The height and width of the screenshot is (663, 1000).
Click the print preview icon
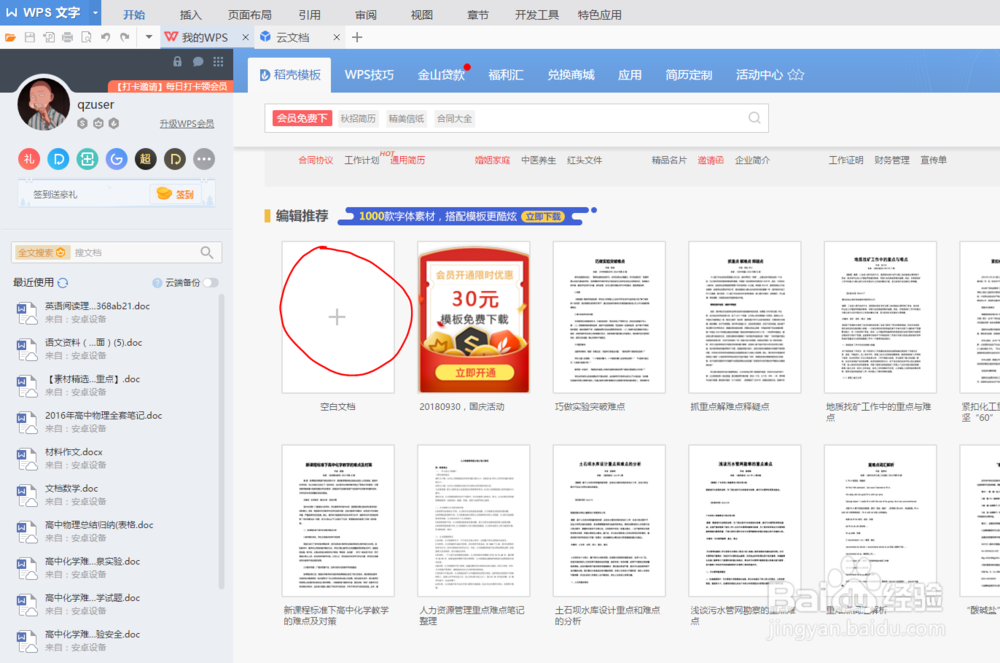(86, 38)
